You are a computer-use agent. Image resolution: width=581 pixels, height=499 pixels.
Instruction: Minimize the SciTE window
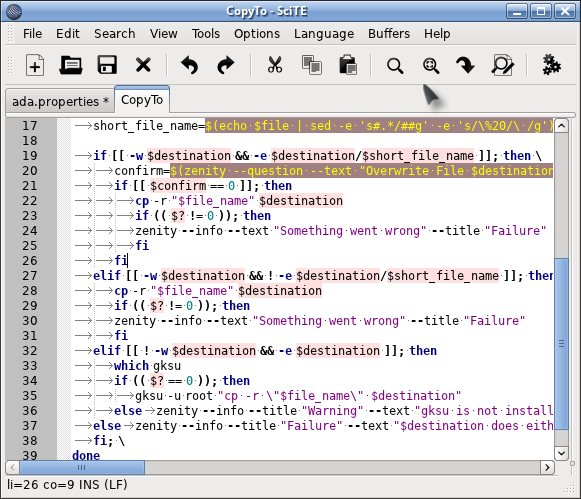[517, 11]
